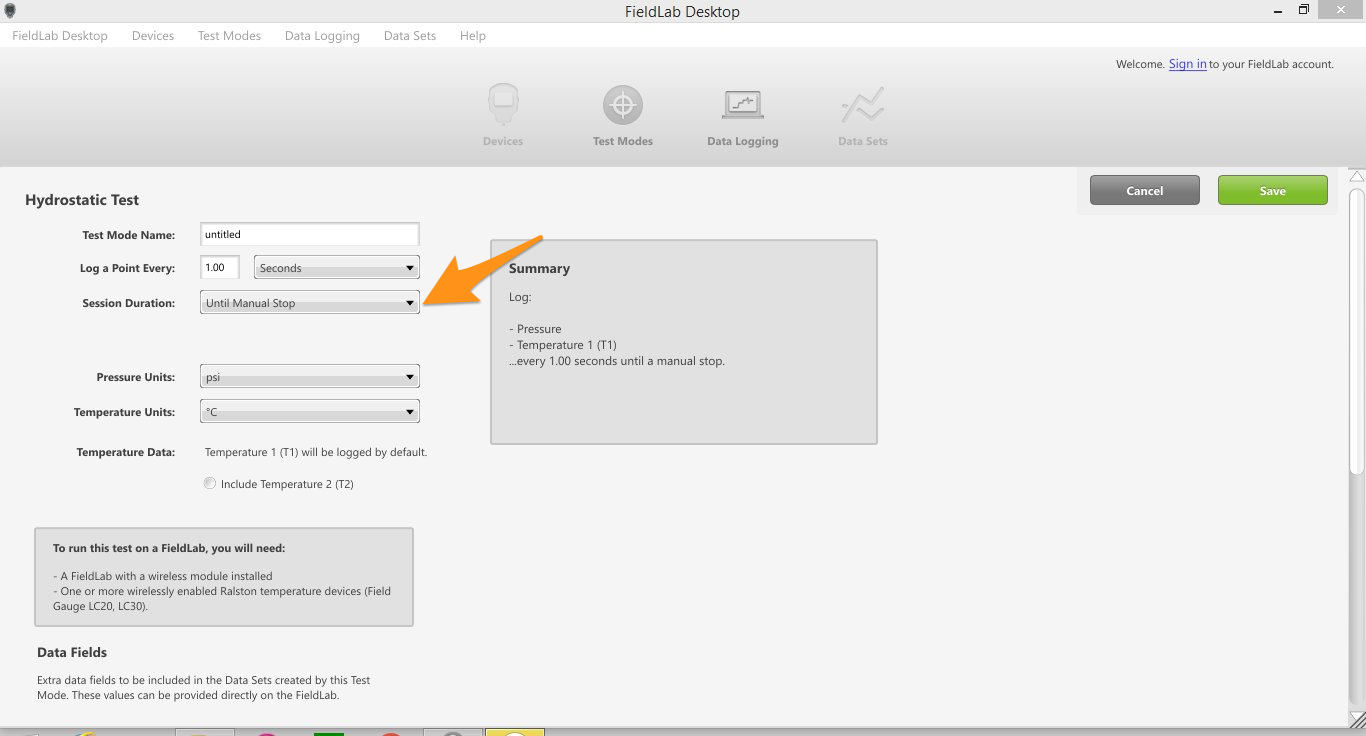Viewport: 1366px width, 736px height.
Task: Open the Devices toolbar icon
Action: pos(503,106)
